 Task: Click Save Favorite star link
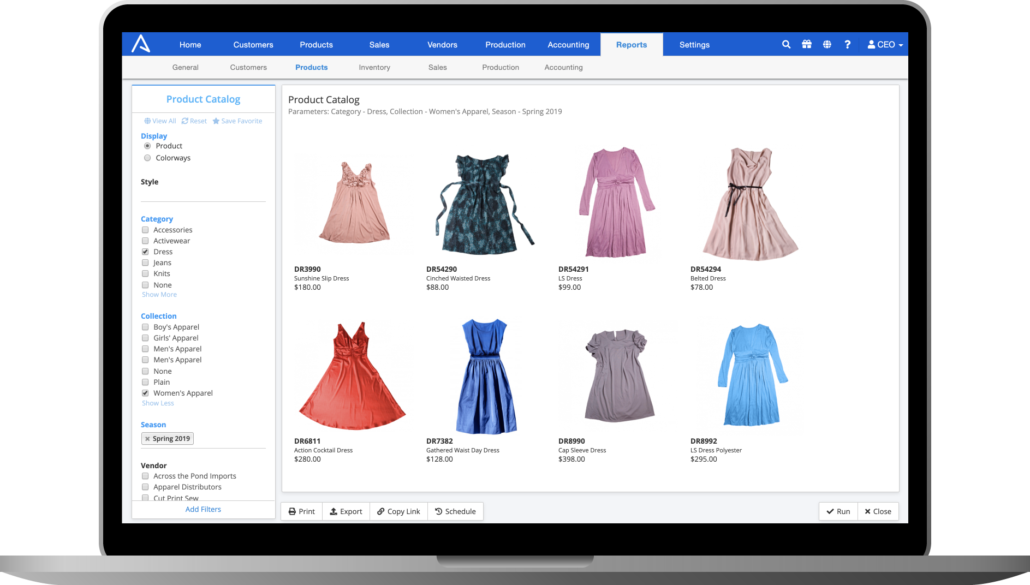[237, 121]
